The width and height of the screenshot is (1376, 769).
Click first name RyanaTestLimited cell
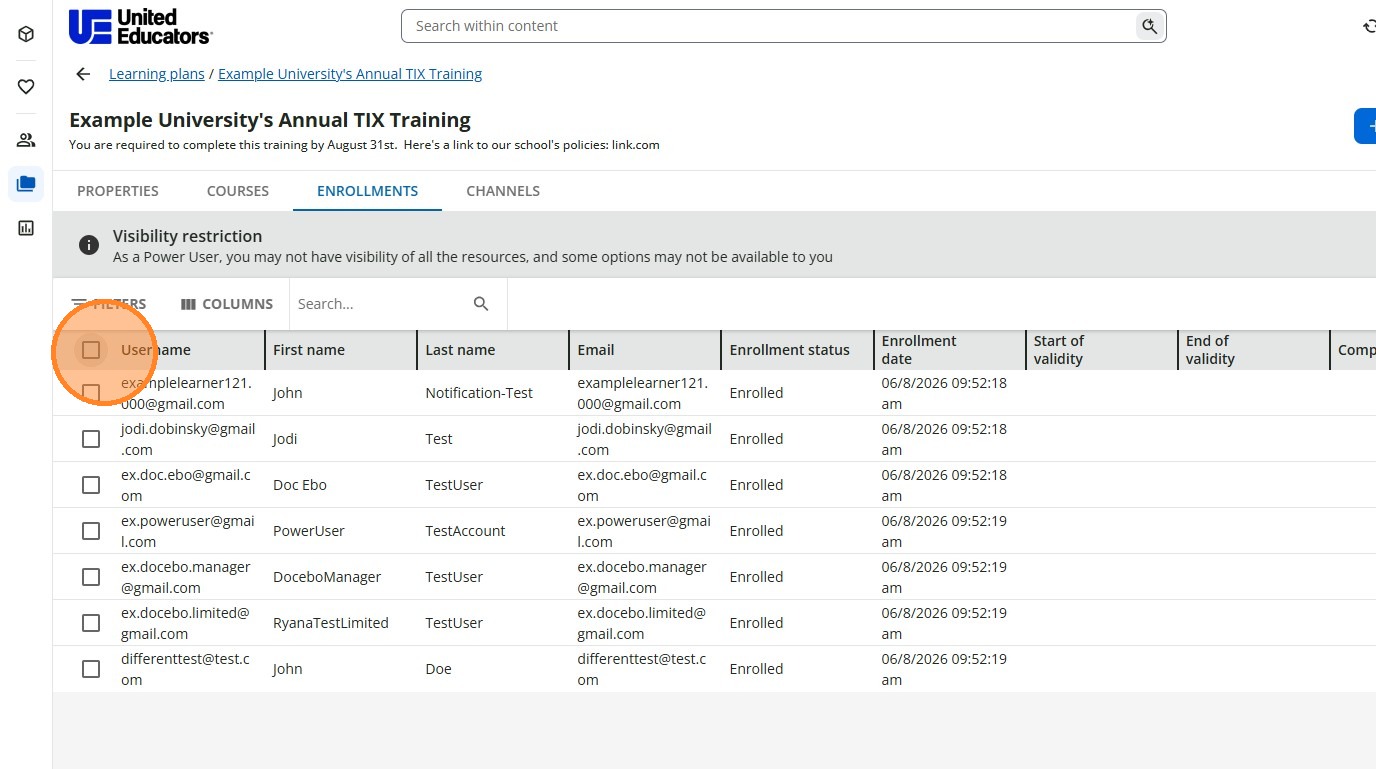(x=331, y=623)
